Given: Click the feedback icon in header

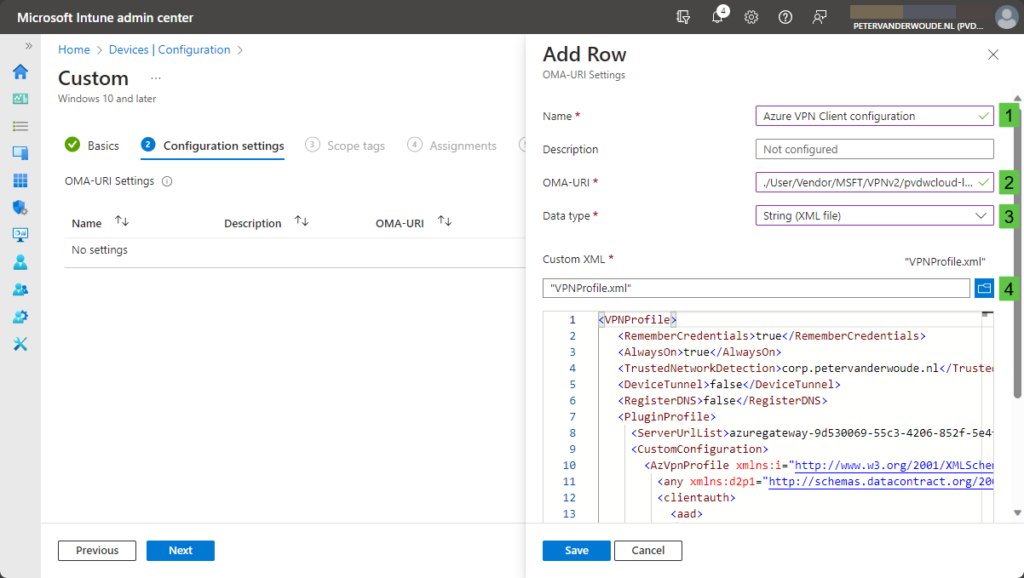Looking at the screenshot, I should (x=820, y=17).
